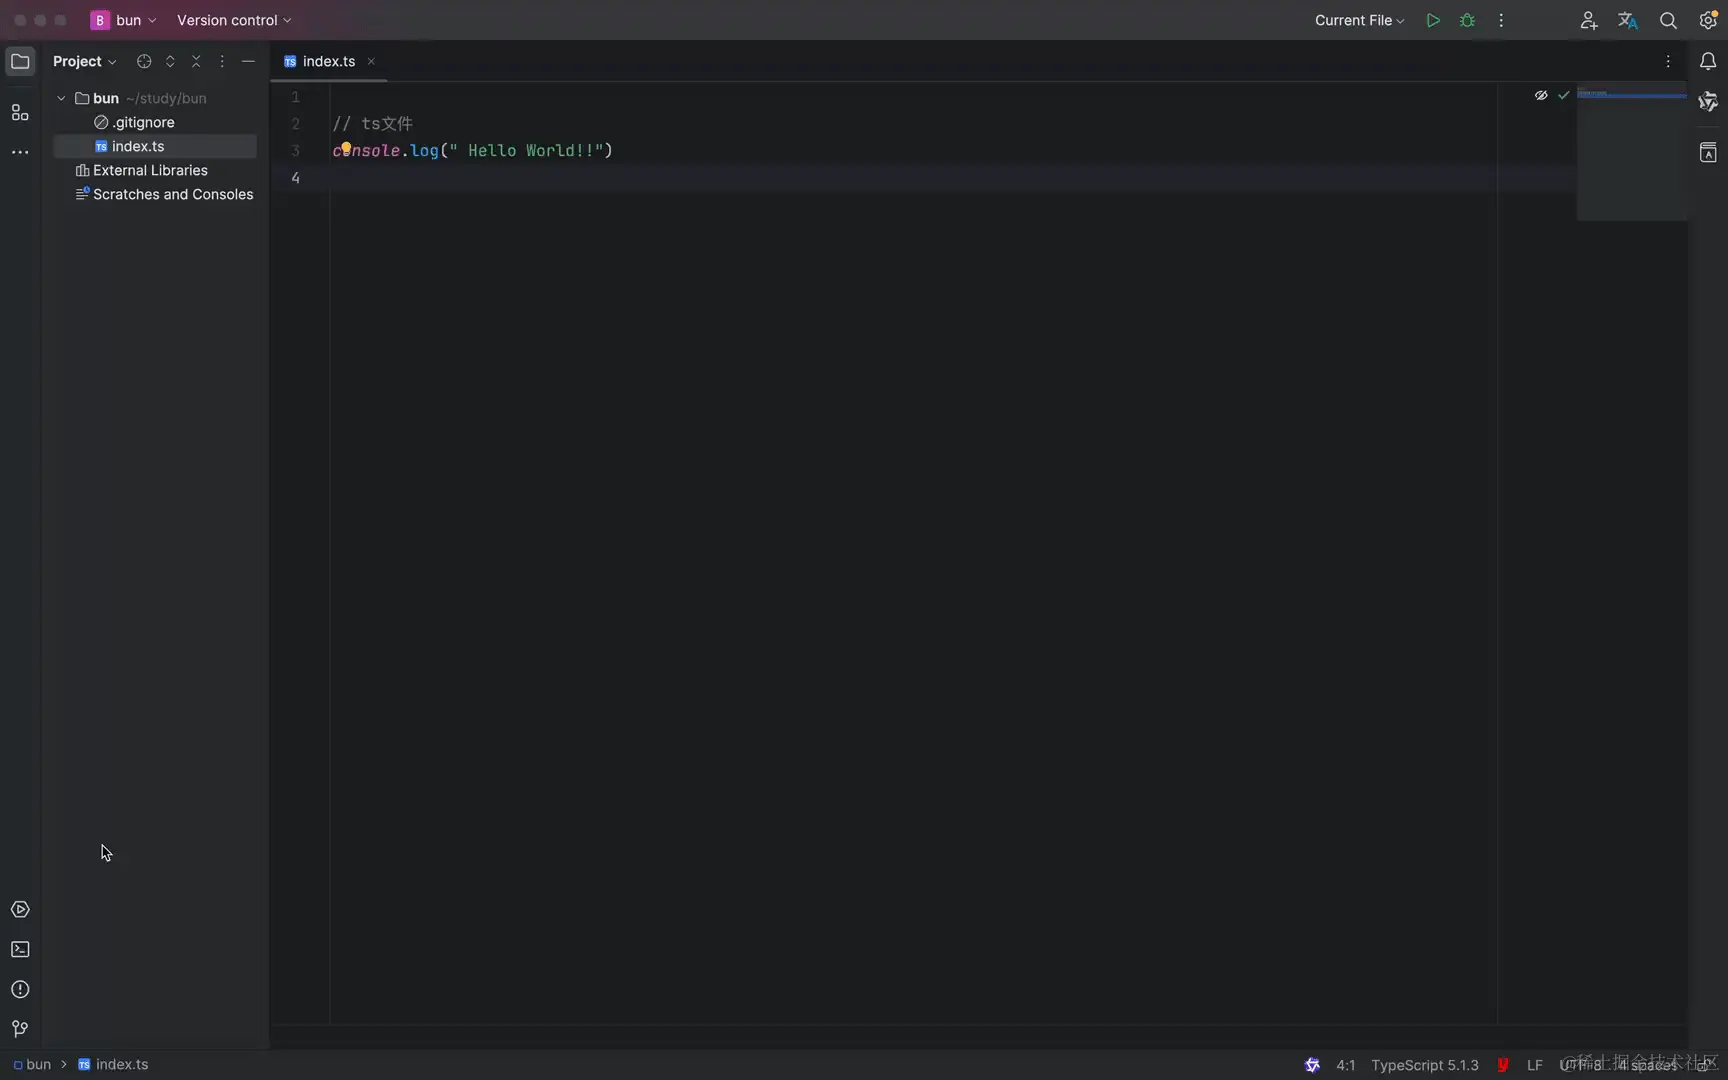1728x1080 pixels.
Task: Collapse the bun folder tree node
Action: (61, 98)
